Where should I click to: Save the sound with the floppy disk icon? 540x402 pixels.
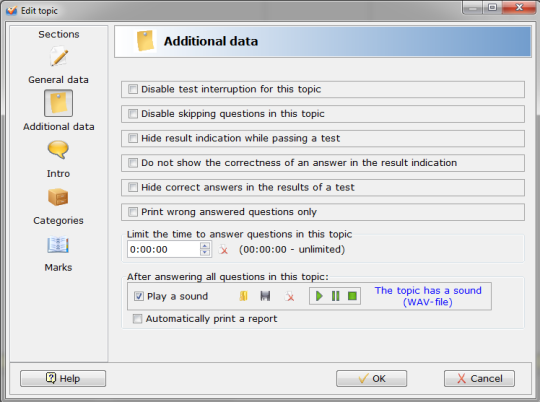click(265, 296)
